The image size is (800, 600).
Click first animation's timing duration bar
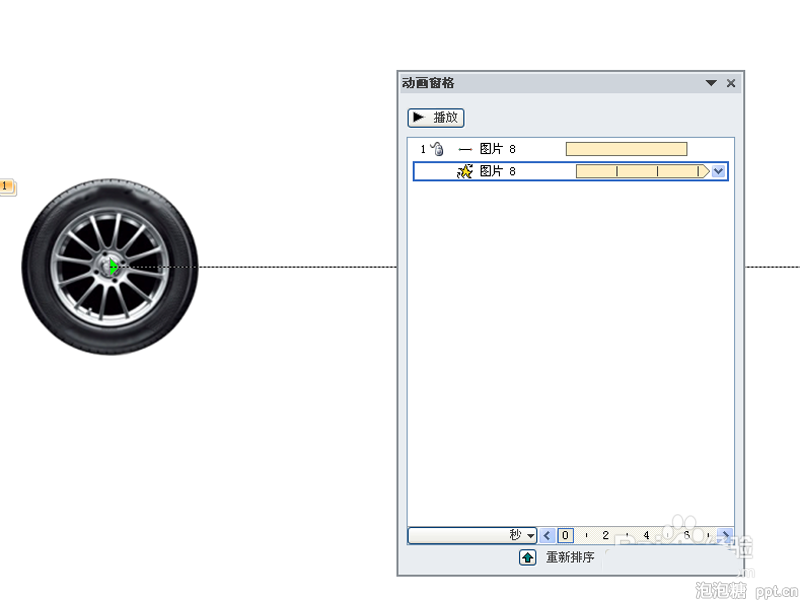coord(626,149)
